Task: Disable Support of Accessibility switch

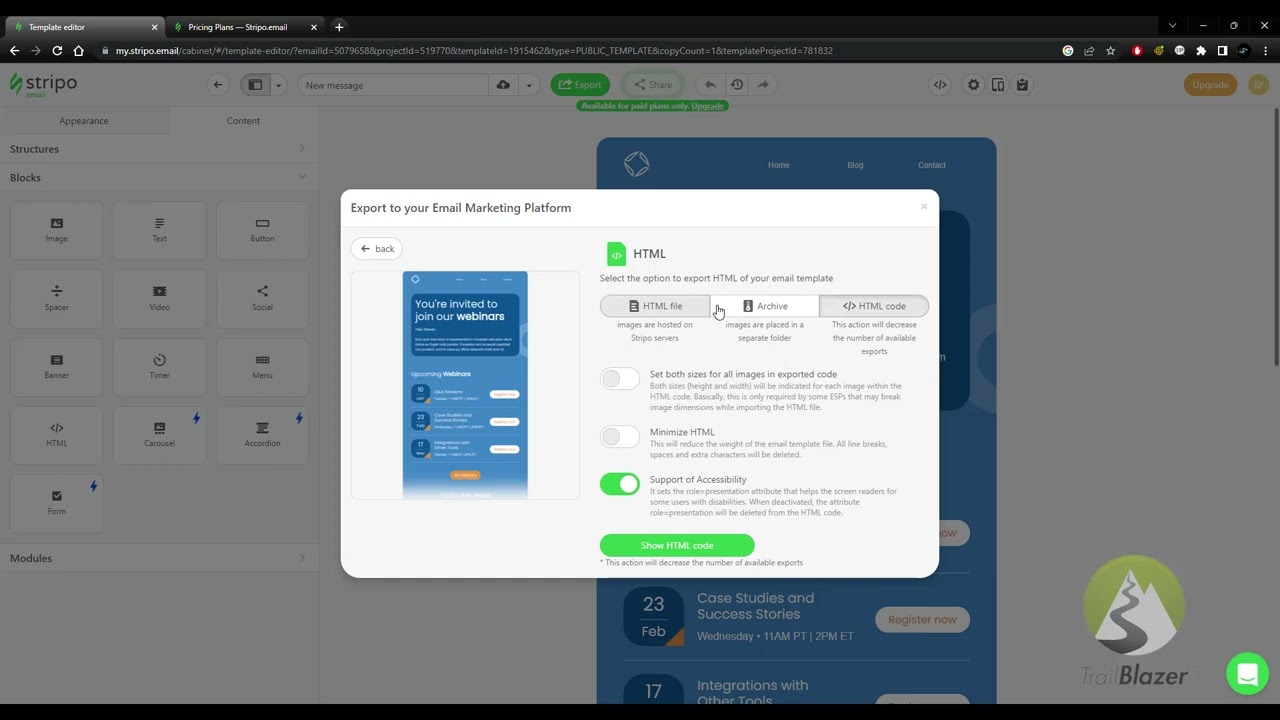Action: pyautogui.click(x=620, y=484)
